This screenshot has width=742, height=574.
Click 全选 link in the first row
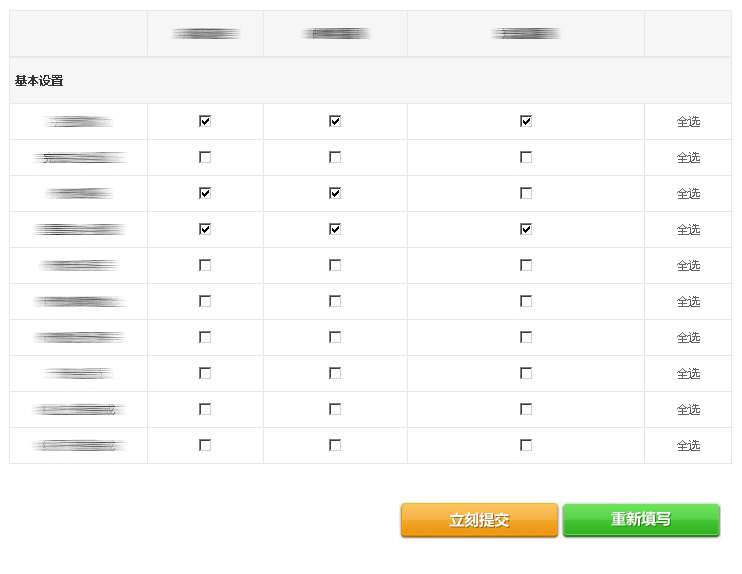pos(688,122)
